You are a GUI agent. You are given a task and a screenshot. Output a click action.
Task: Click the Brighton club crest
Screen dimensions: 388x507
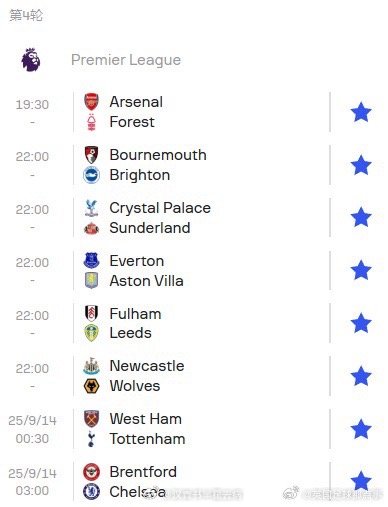click(x=91, y=175)
